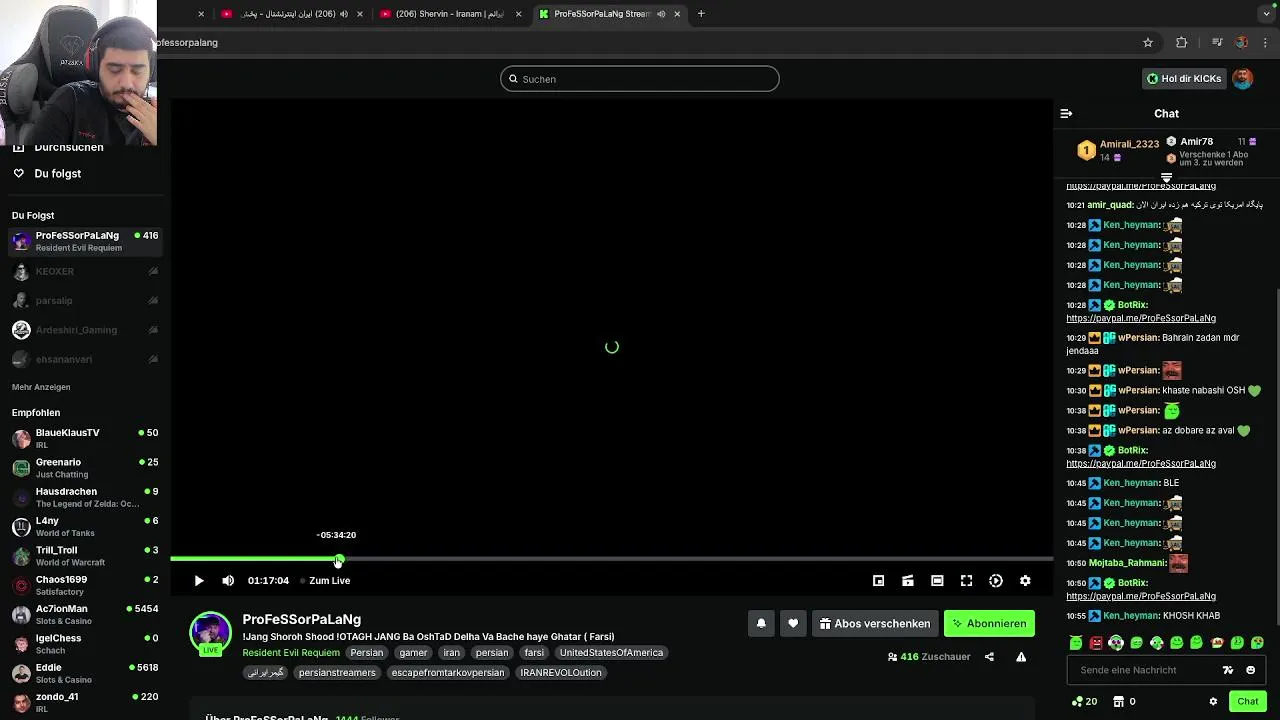1280x720 pixels.
Task: Send message with the green Chat button
Action: 1247,702
